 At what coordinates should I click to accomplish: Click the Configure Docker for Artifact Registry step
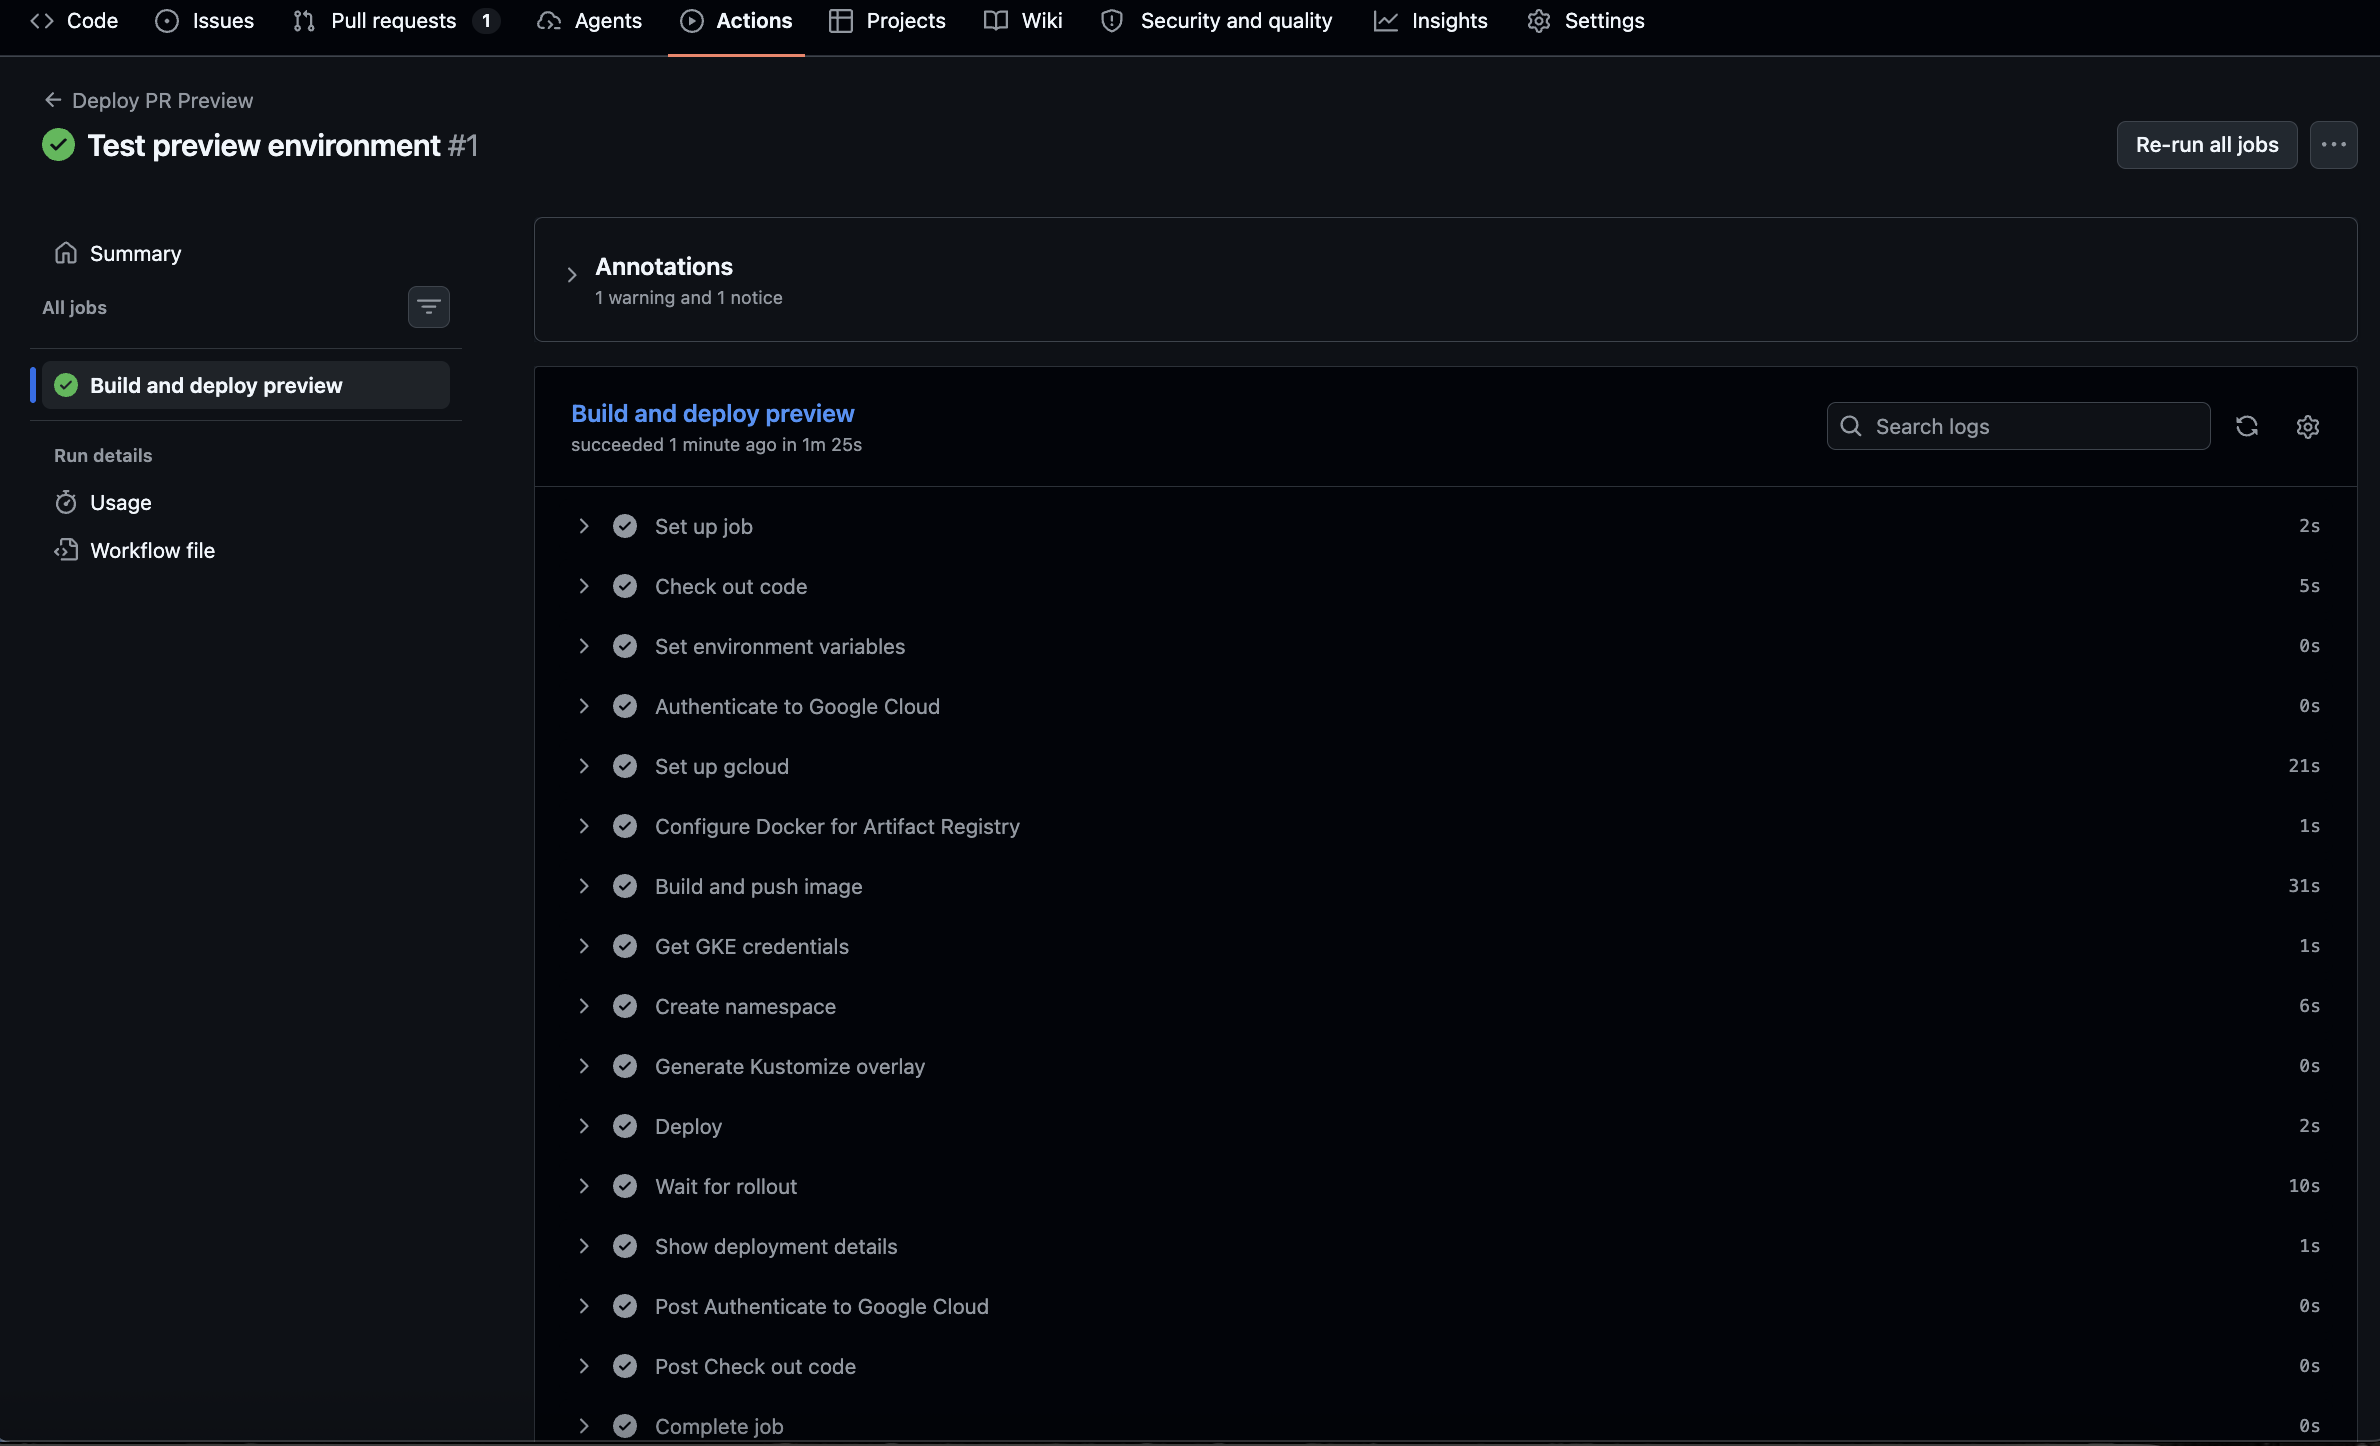point(1447,826)
